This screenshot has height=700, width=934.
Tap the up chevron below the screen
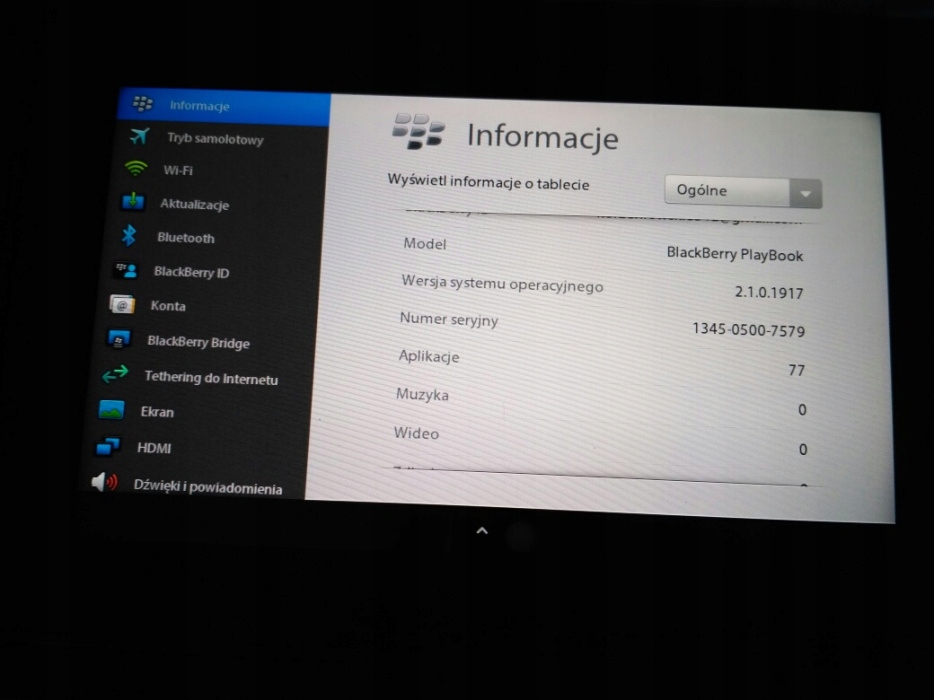(x=482, y=530)
